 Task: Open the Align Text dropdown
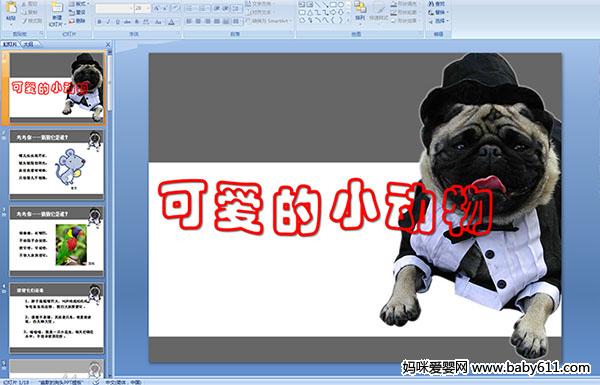coord(260,12)
